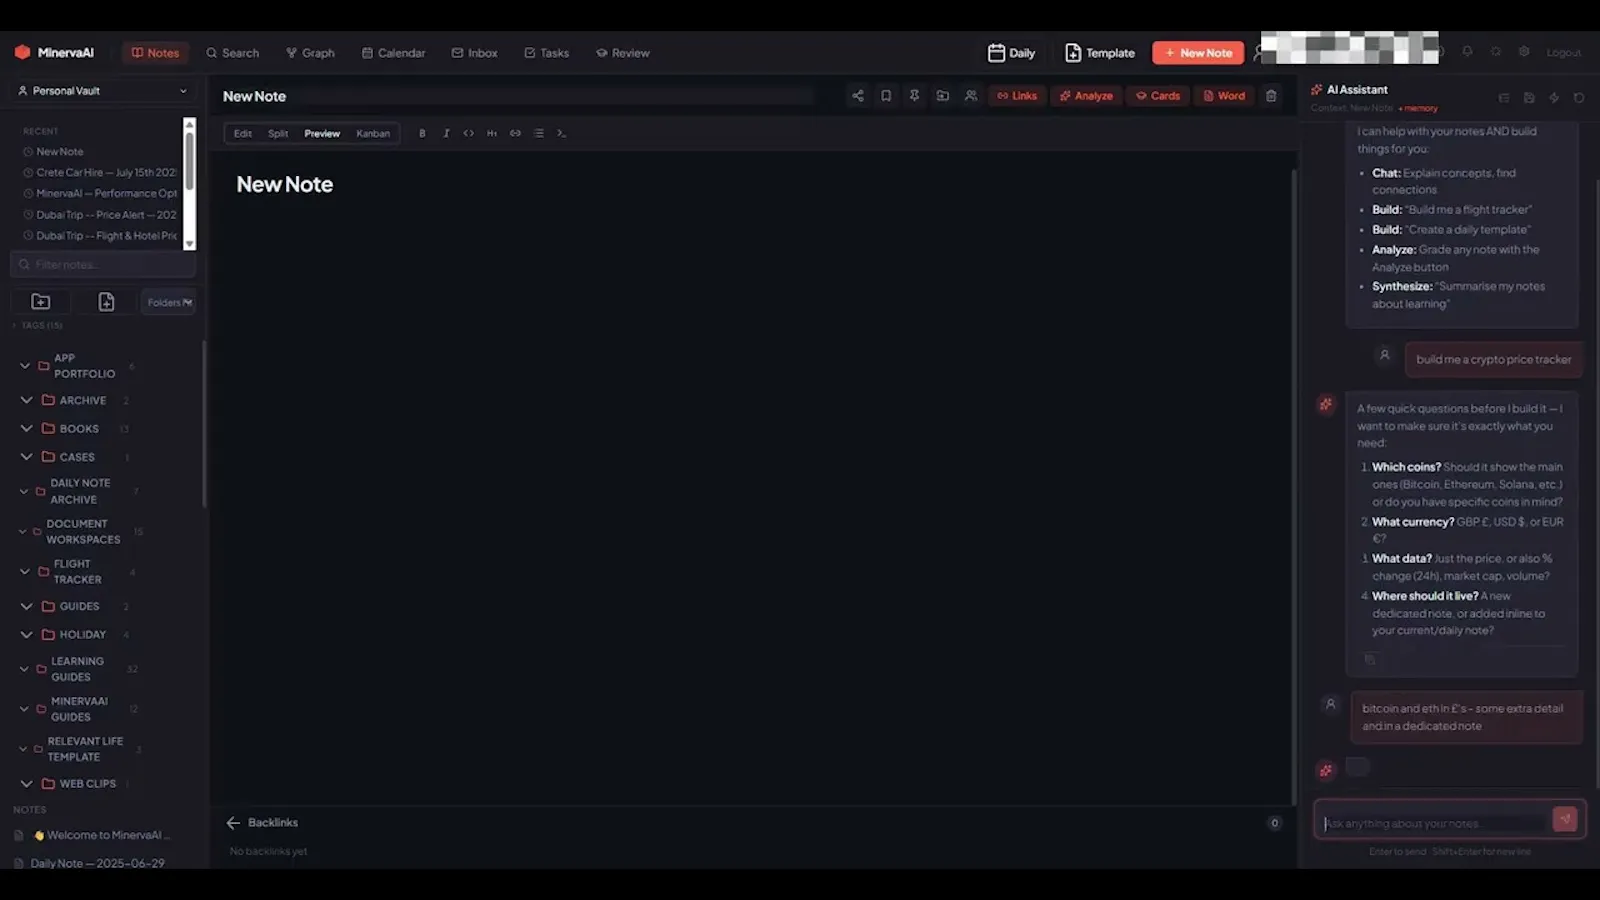Insert heading with H1 icon
The height and width of the screenshot is (900, 1600).
click(x=492, y=133)
